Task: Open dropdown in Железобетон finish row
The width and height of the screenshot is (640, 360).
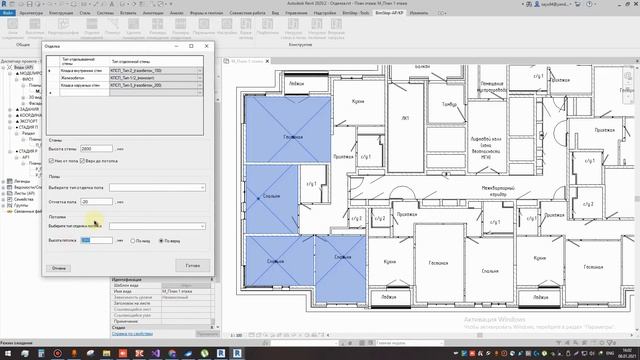Action: click(200, 78)
